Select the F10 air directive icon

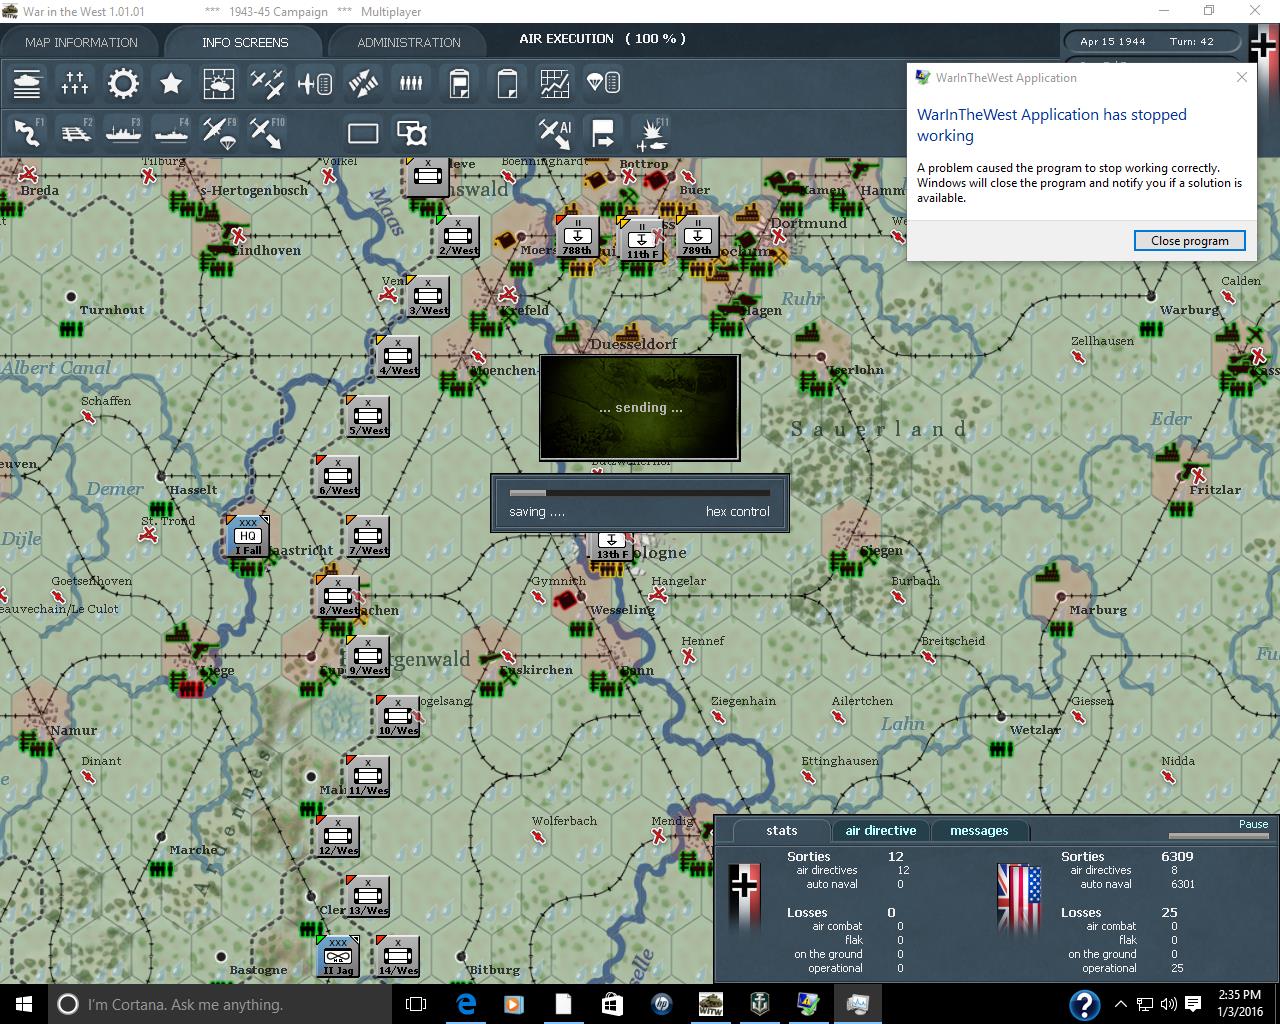[x=267, y=132]
